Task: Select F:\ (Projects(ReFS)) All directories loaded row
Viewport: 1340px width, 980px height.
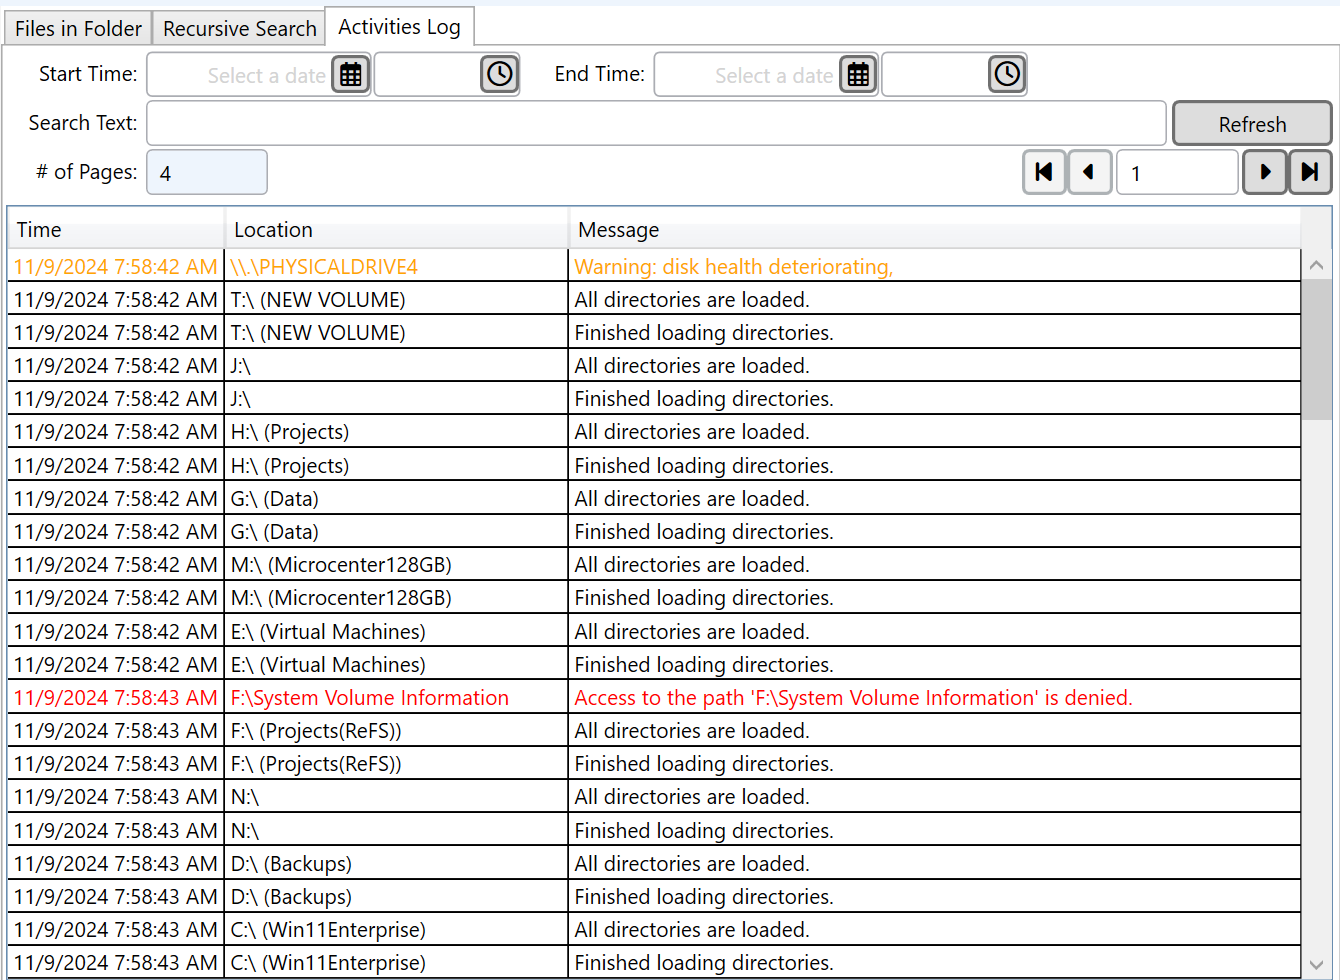Action: [654, 731]
